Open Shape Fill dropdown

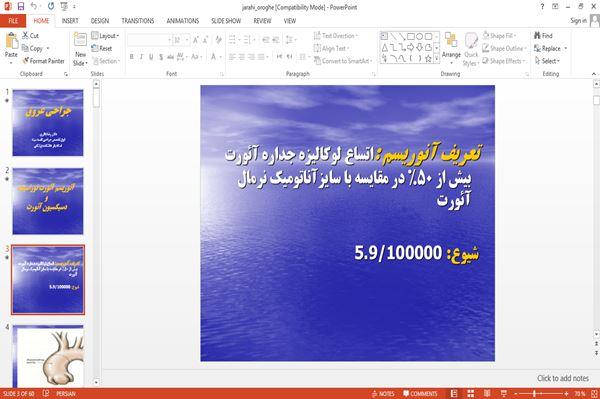(499, 36)
